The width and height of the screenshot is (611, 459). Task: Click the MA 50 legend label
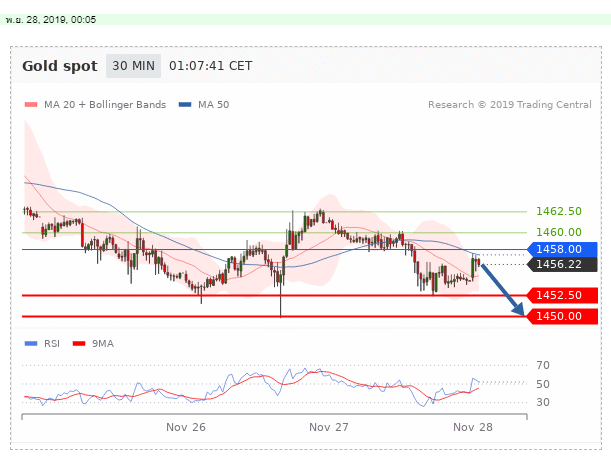pyautogui.click(x=214, y=104)
